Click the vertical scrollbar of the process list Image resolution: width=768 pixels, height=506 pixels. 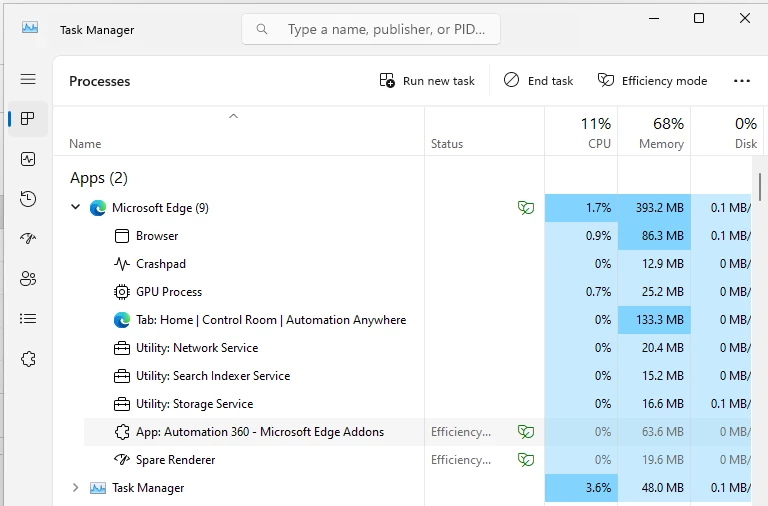coord(760,186)
